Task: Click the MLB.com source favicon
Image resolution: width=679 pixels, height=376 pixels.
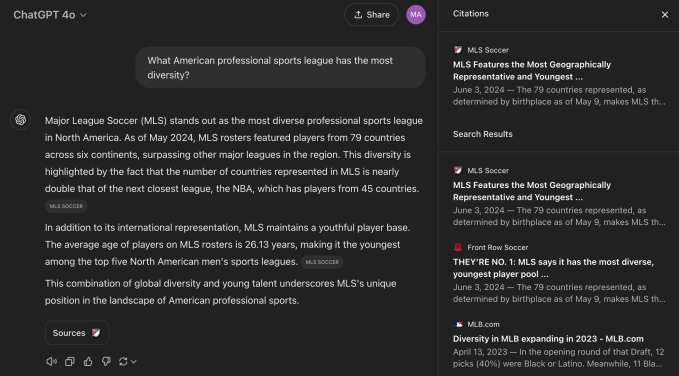Action: pyautogui.click(x=458, y=324)
